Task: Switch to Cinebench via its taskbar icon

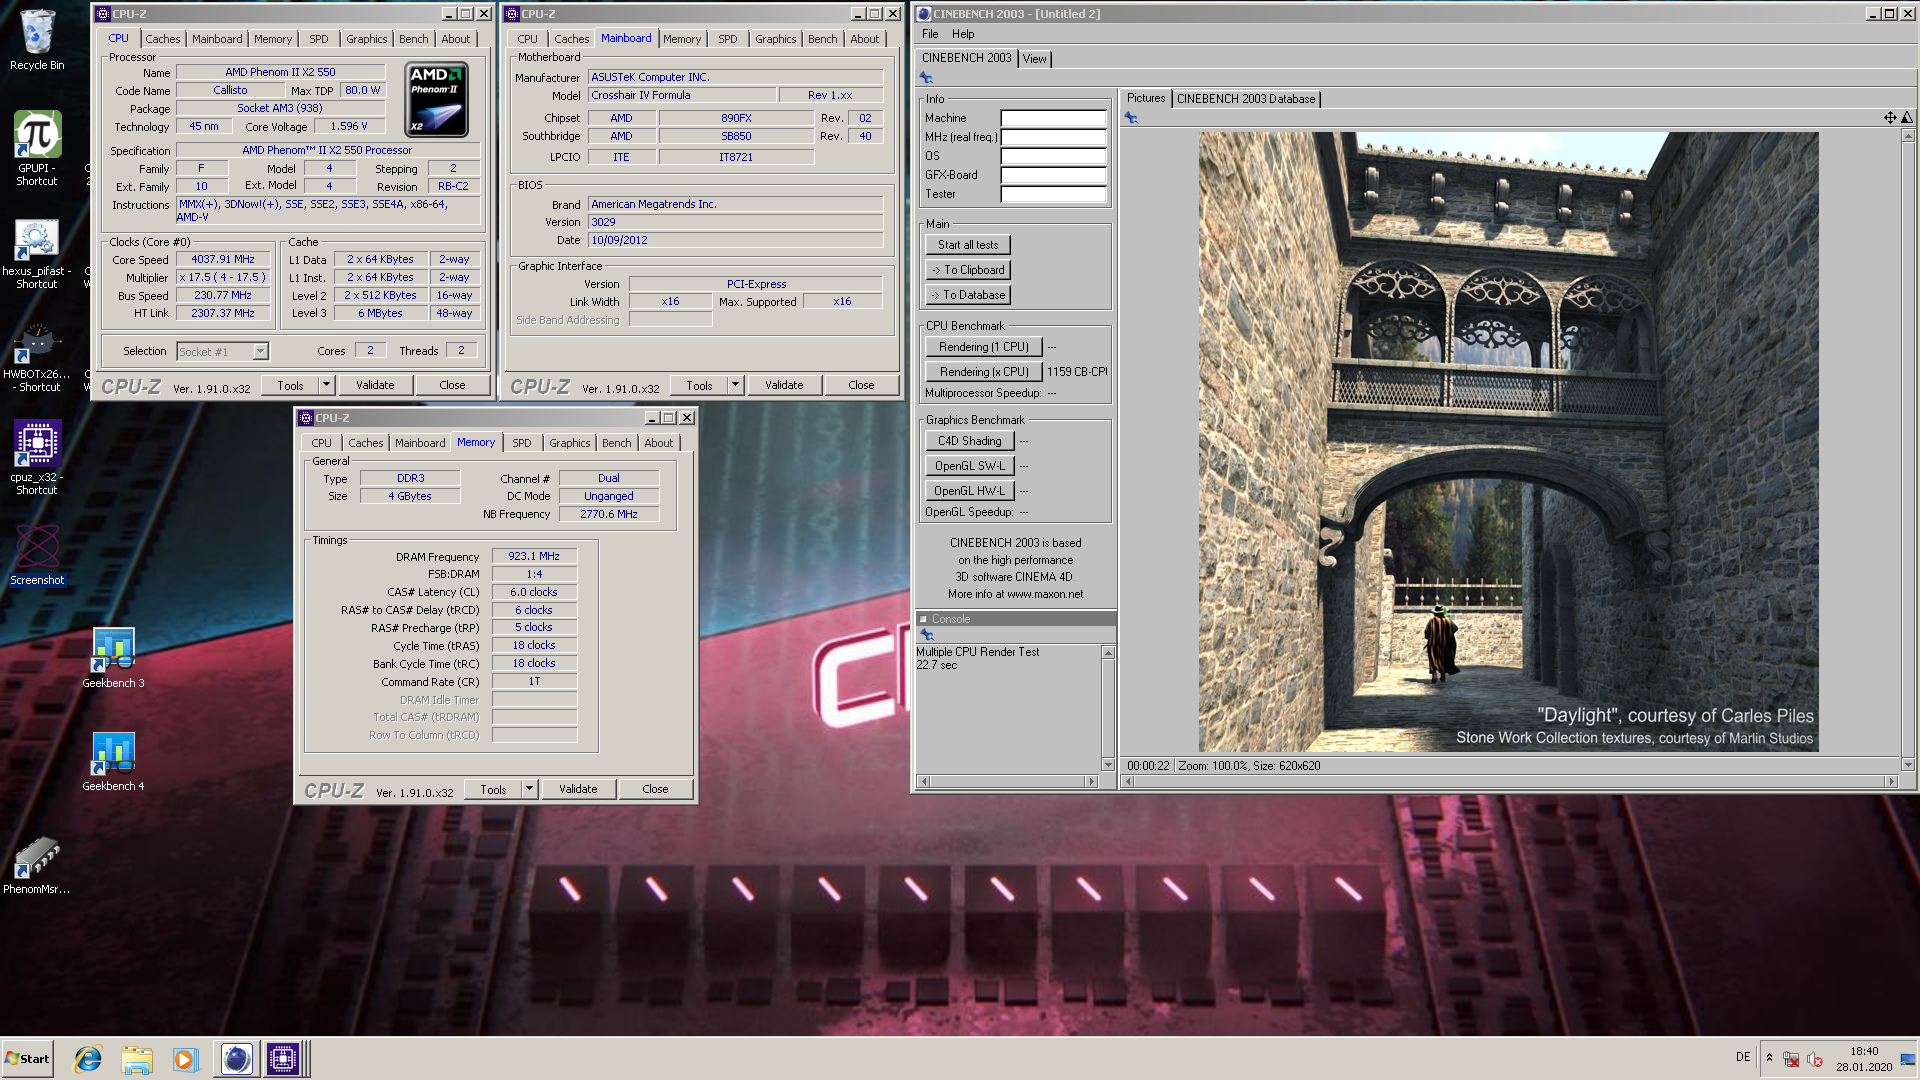Action: (236, 1059)
